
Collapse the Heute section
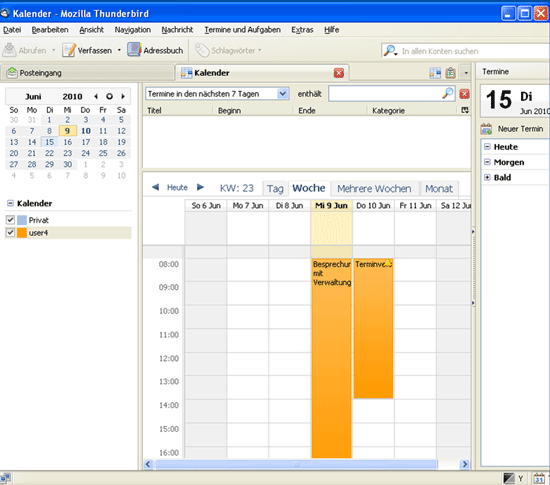pyautogui.click(x=487, y=147)
